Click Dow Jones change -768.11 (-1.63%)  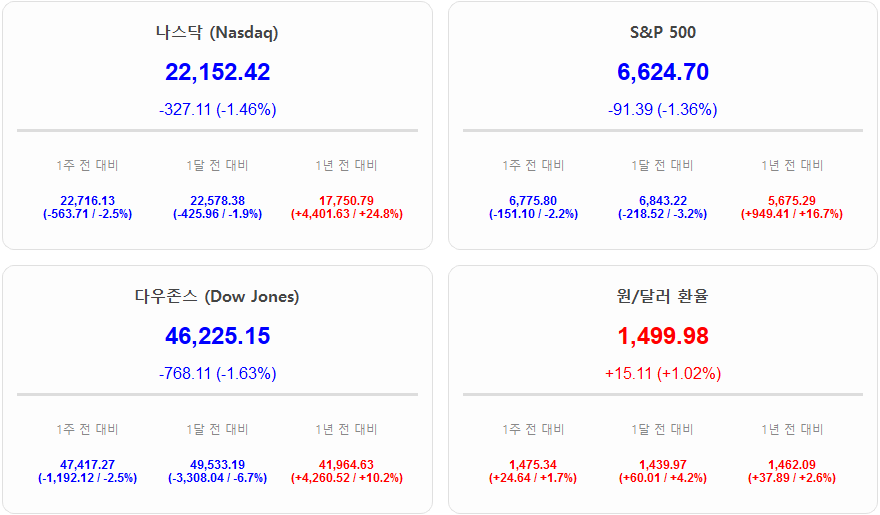(217, 373)
